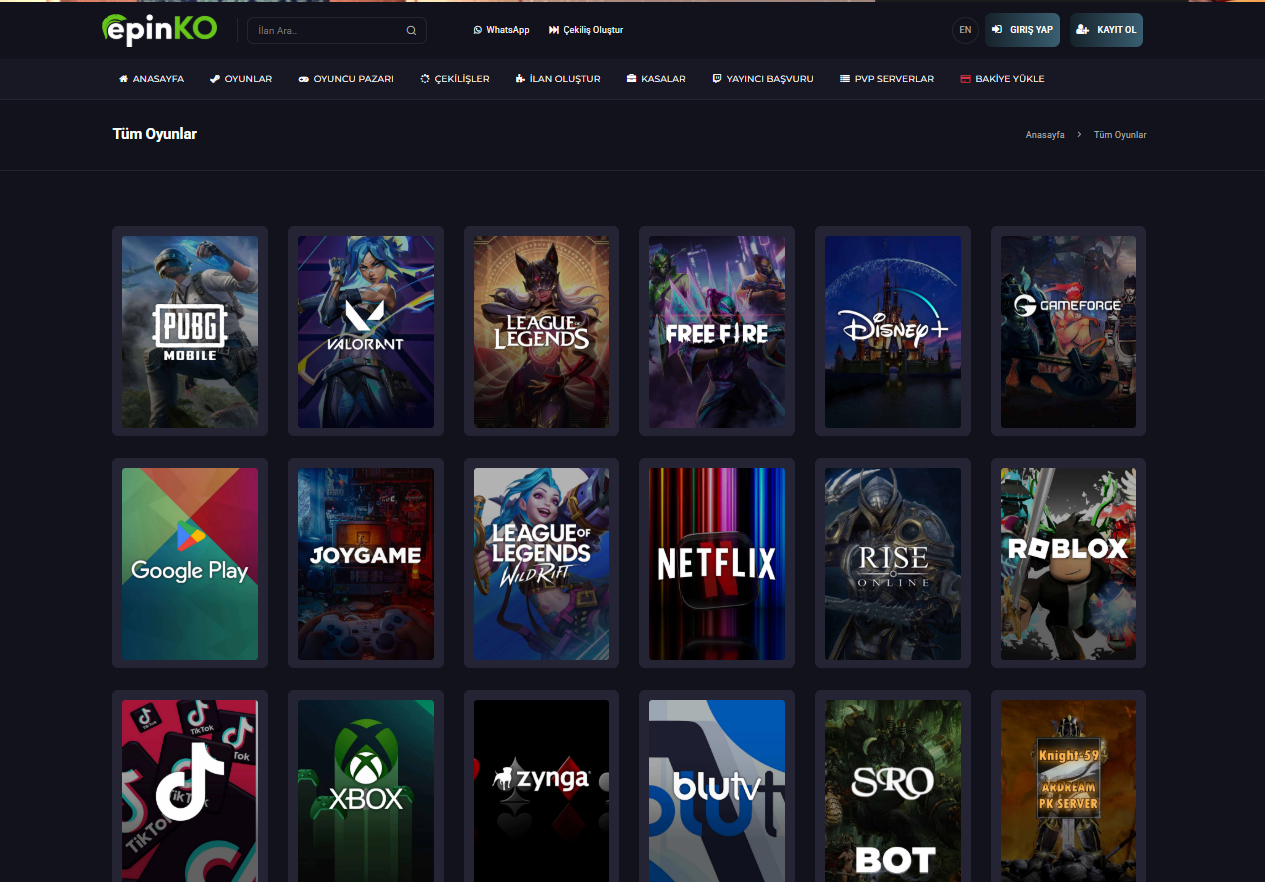Switch language with the EN button
Image resolution: width=1265 pixels, height=882 pixels.
[x=965, y=30]
